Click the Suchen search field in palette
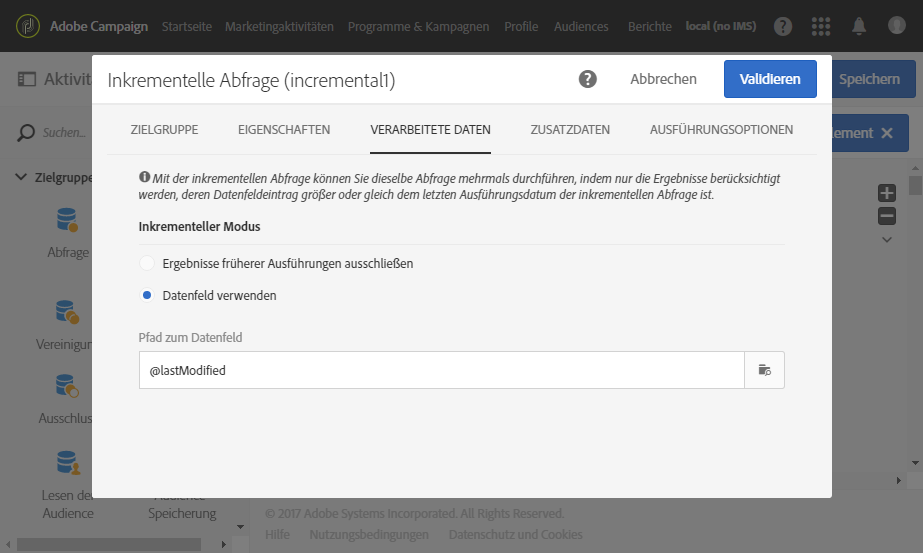 (64, 133)
